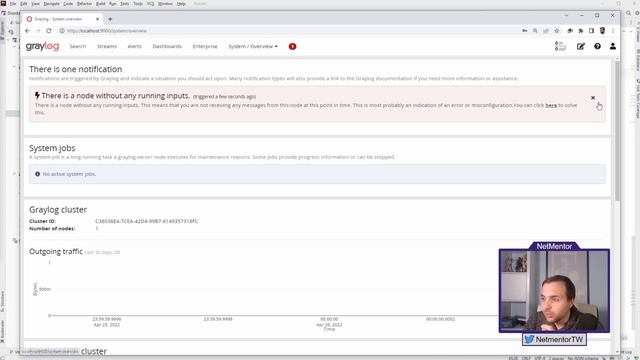Open the Alerts page

(134, 47)
